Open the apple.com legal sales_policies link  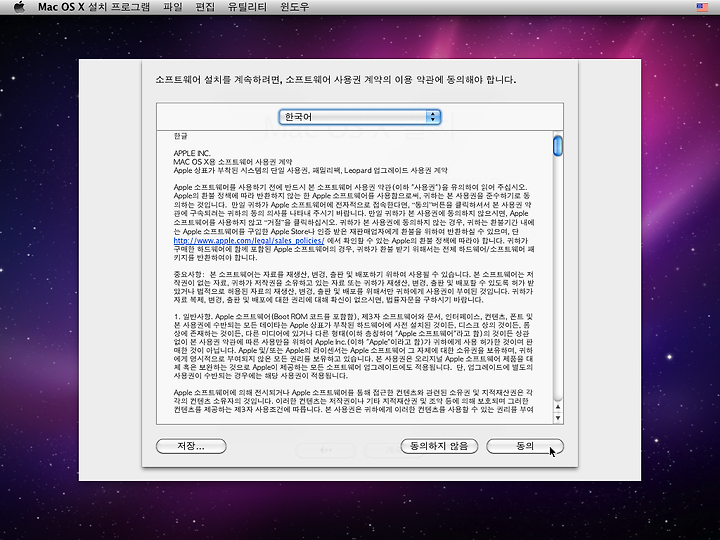click(x=249, y=241)
